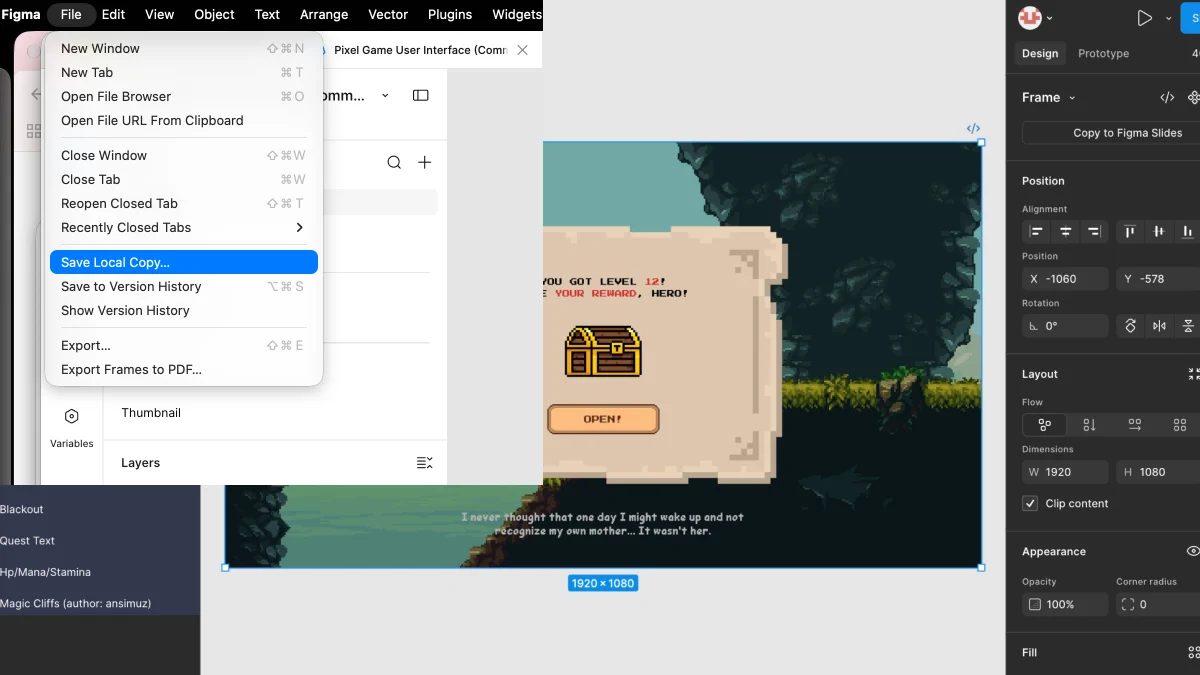Toggle sidebar layout icon in left panel
The image size is (1200, 675).
coord(421,96)
